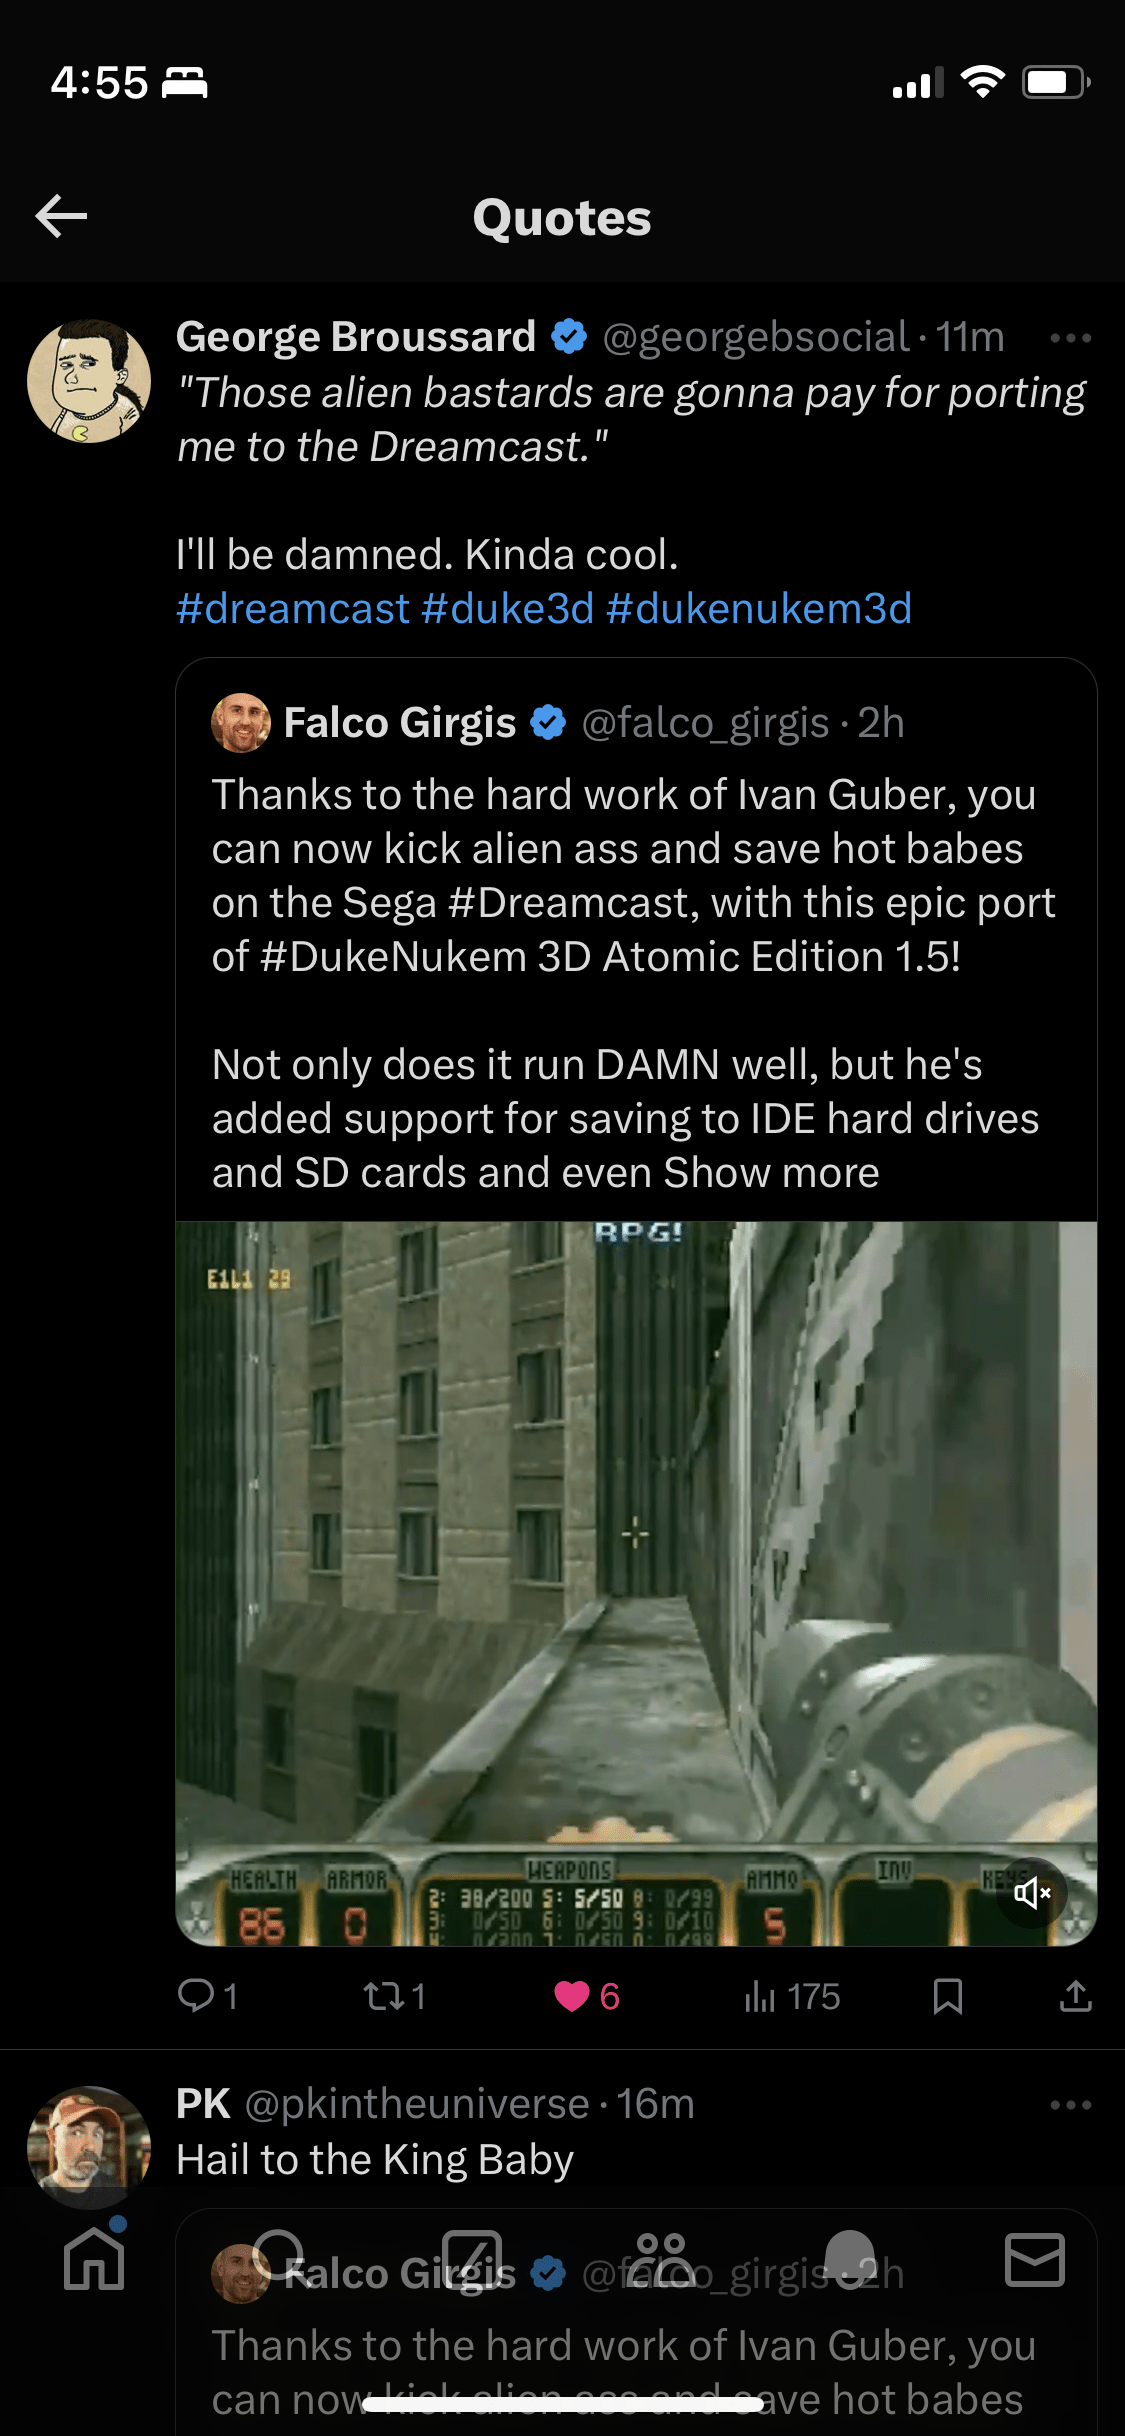Open more options on PK's tweet
1125x2436 pixels.
[x=1071, y=2105]
